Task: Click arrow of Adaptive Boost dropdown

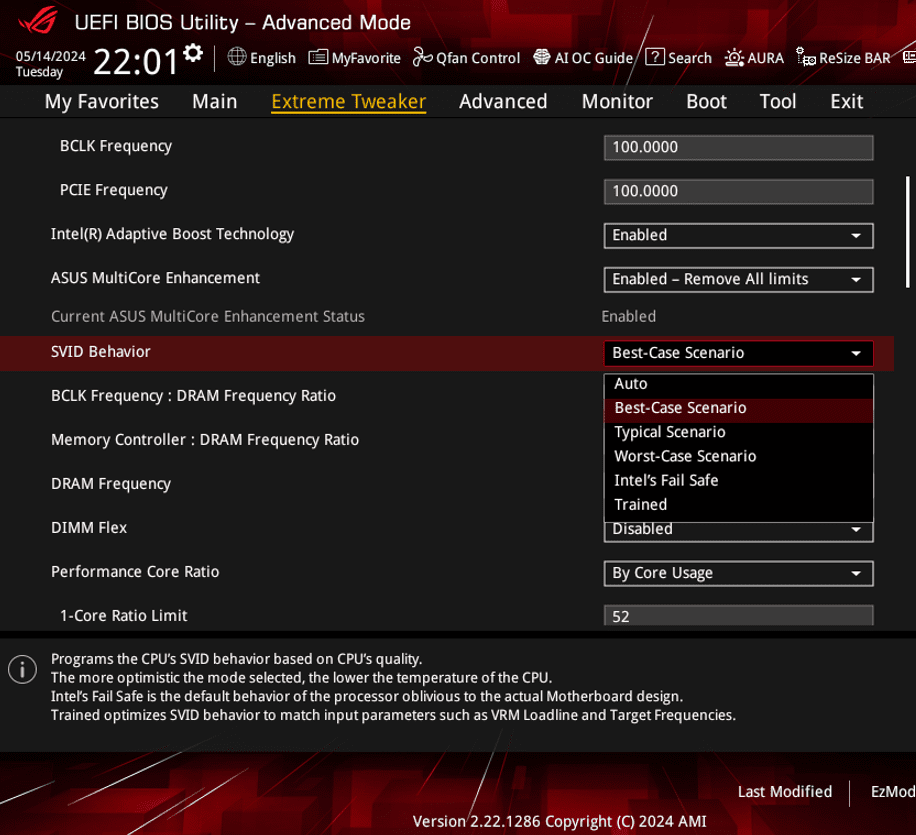Action: pos(856,235)
